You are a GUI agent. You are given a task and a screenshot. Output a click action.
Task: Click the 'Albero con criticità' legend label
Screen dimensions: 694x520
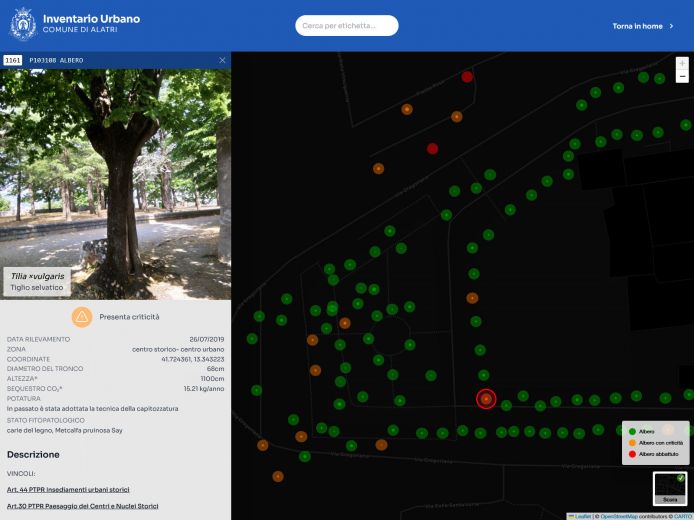coord(661,443)
